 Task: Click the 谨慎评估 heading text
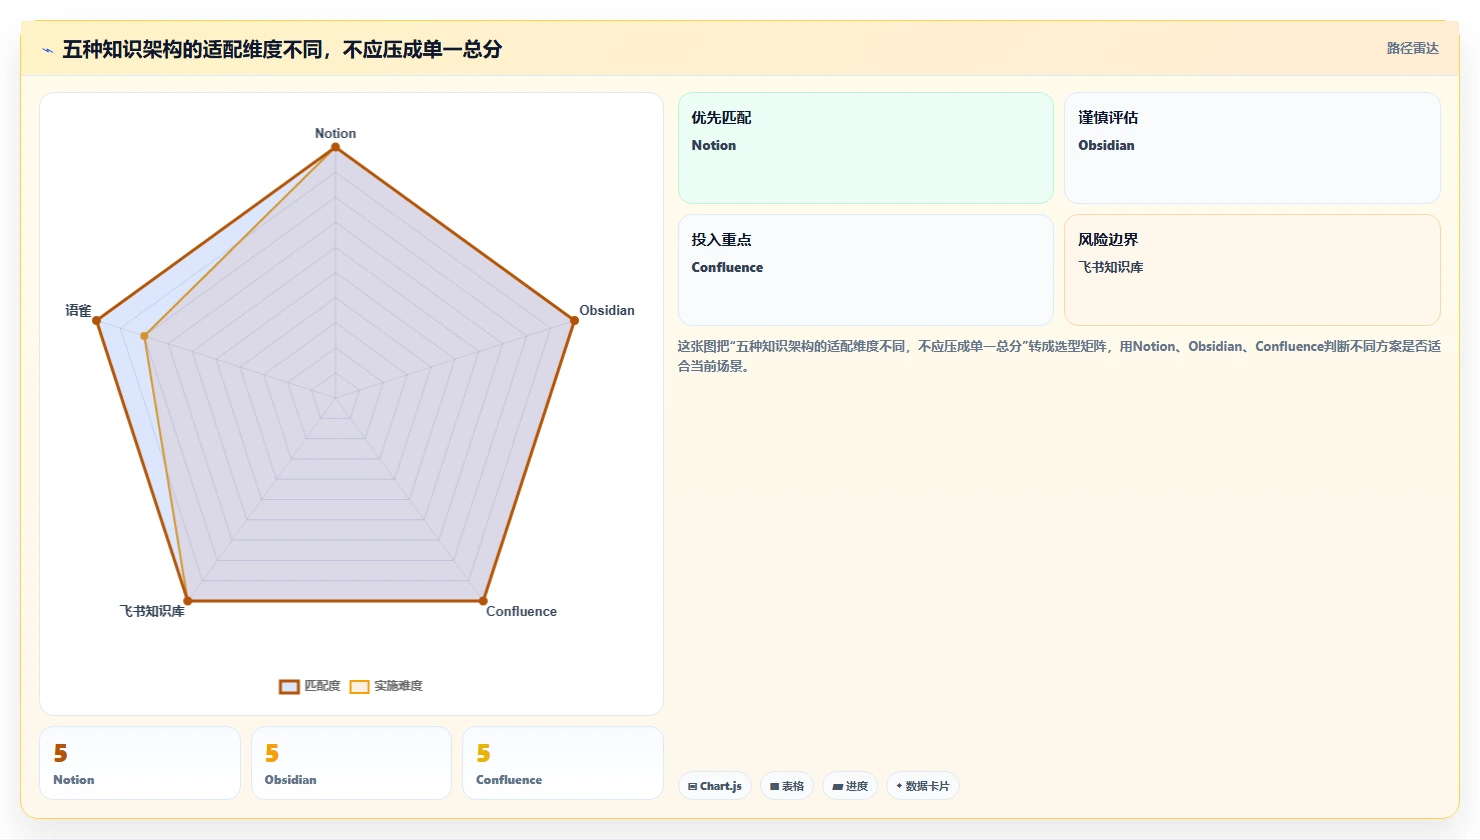tap(1108, 118)
